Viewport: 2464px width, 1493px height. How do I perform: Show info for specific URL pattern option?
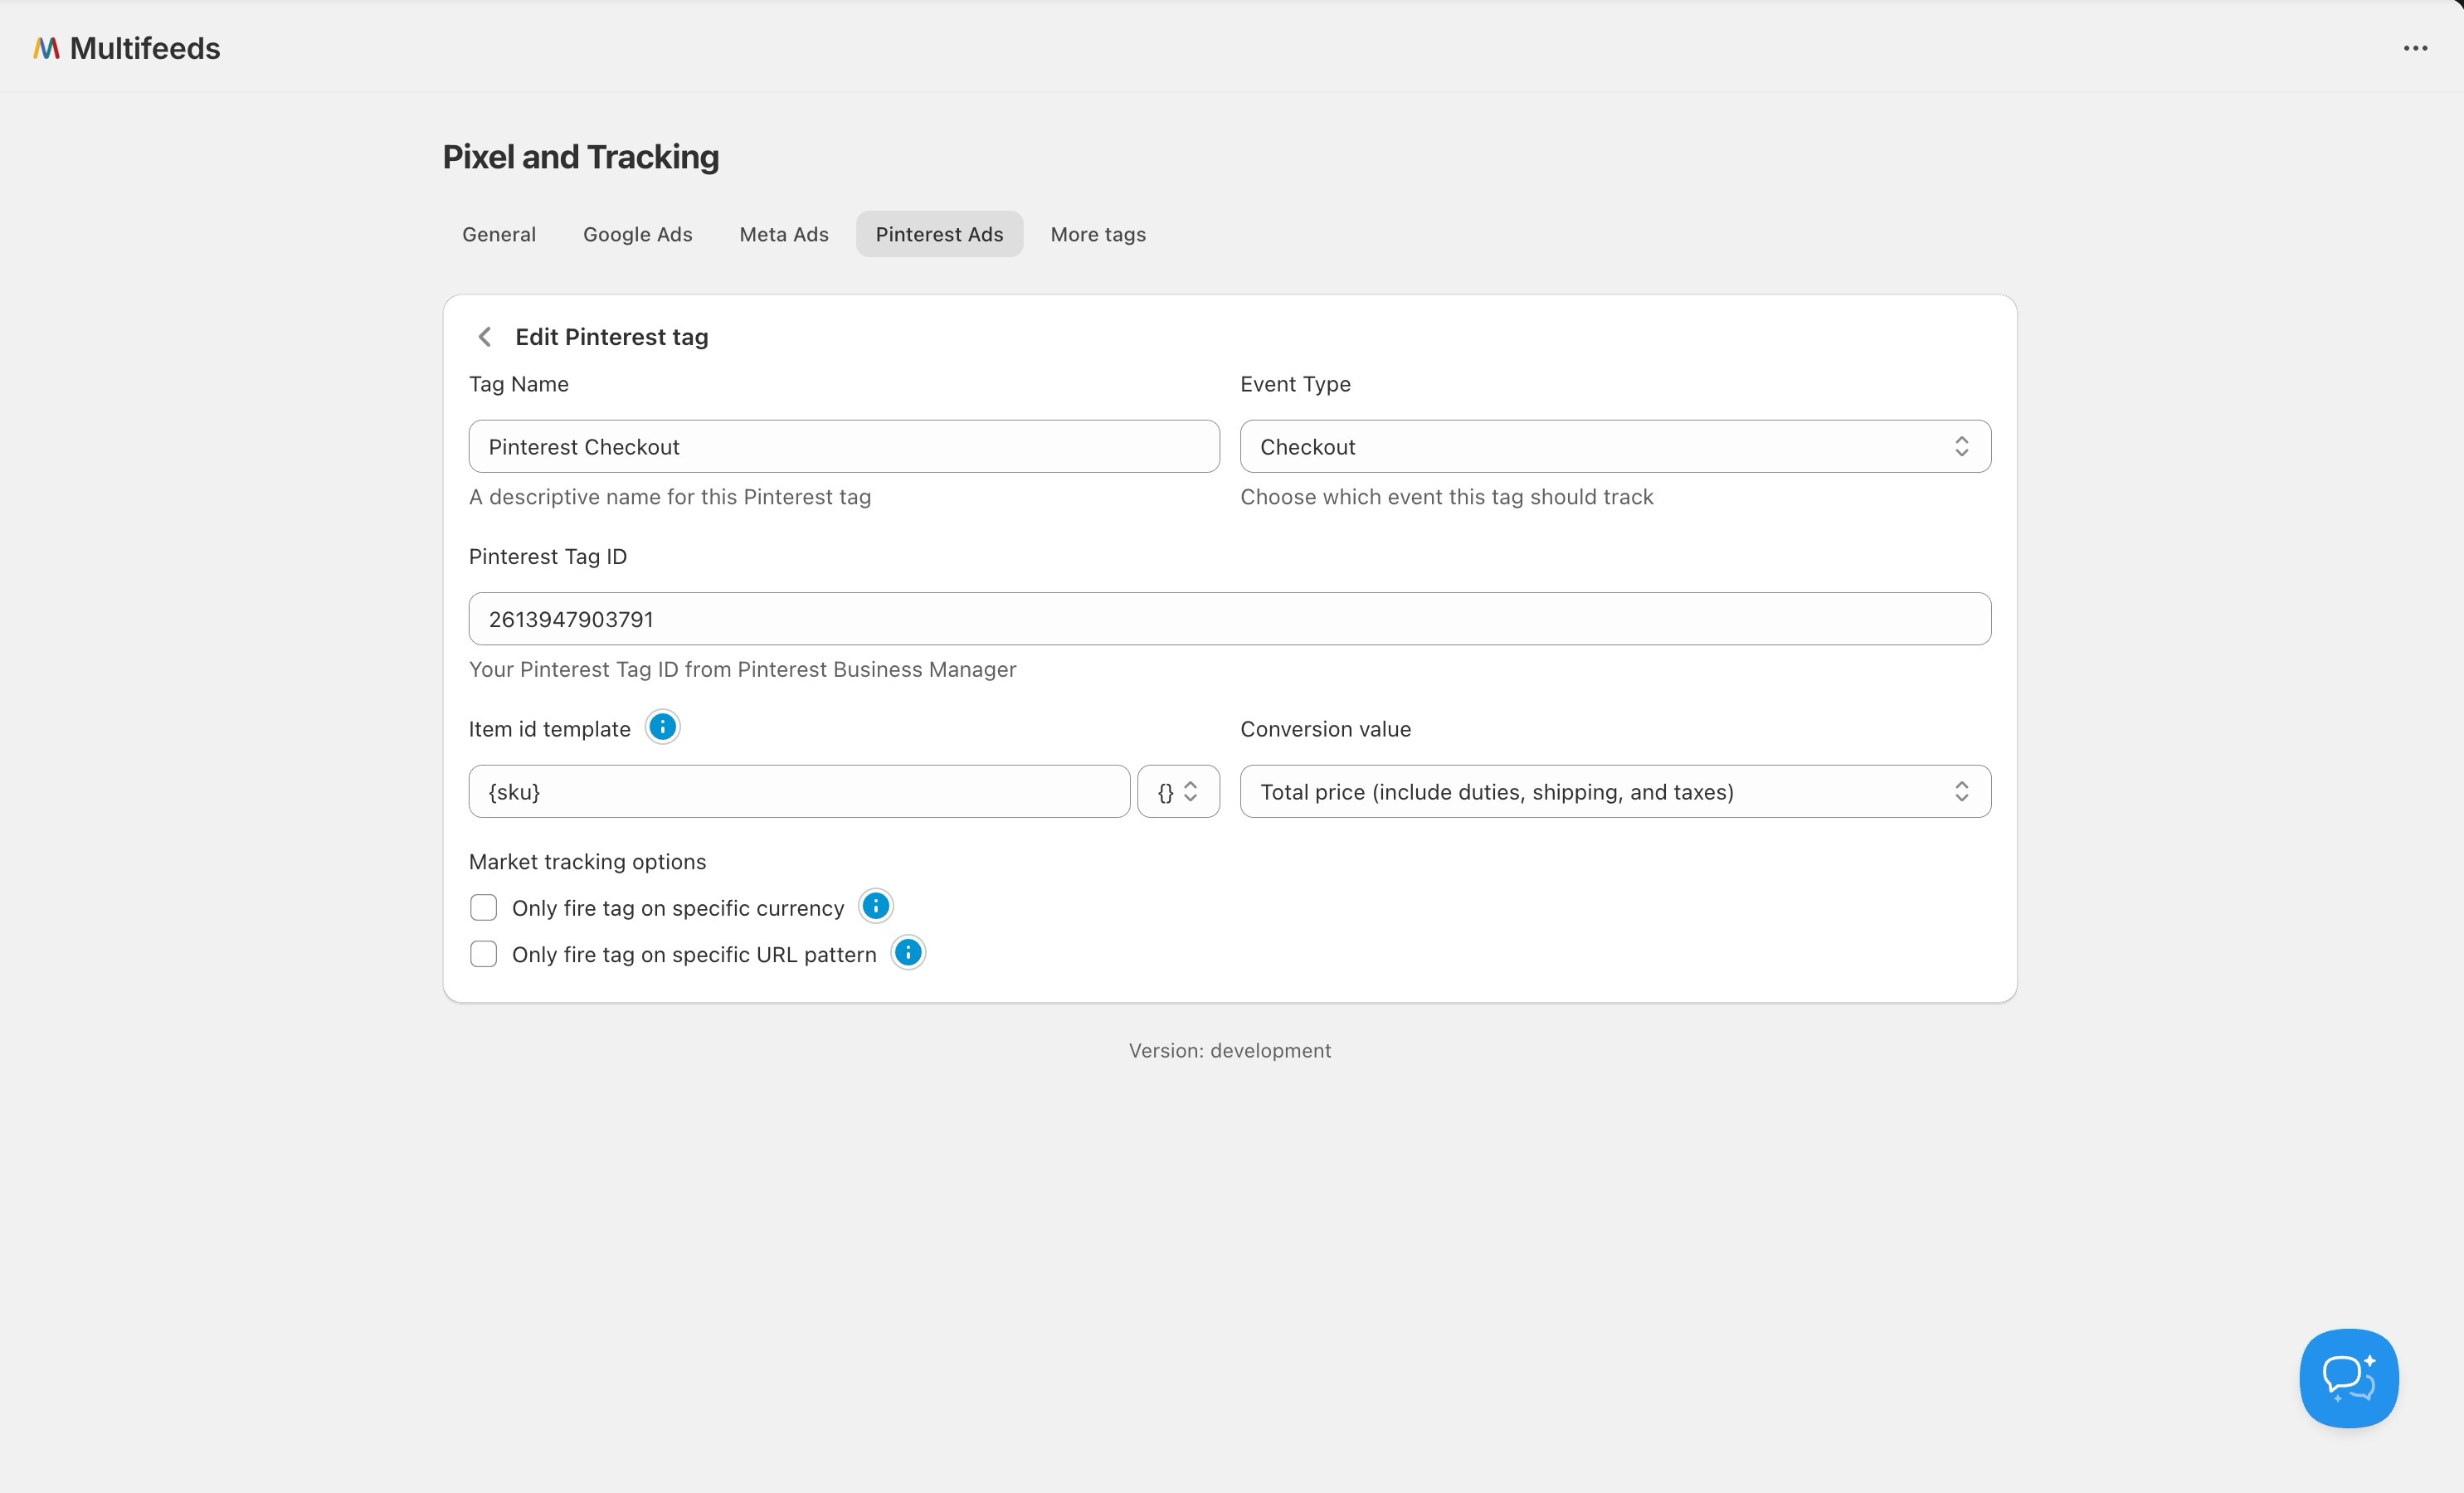coord(908,953)
